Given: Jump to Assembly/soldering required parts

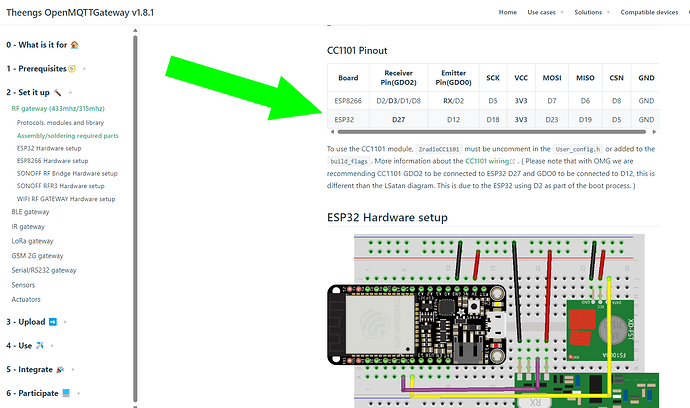Looking at the screenshot, I should click(x=68, y=136).
